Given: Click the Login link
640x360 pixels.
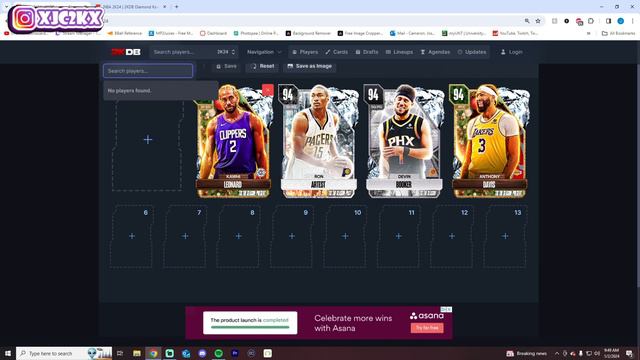Looking at the screenshot, I should tap(511, 52).
